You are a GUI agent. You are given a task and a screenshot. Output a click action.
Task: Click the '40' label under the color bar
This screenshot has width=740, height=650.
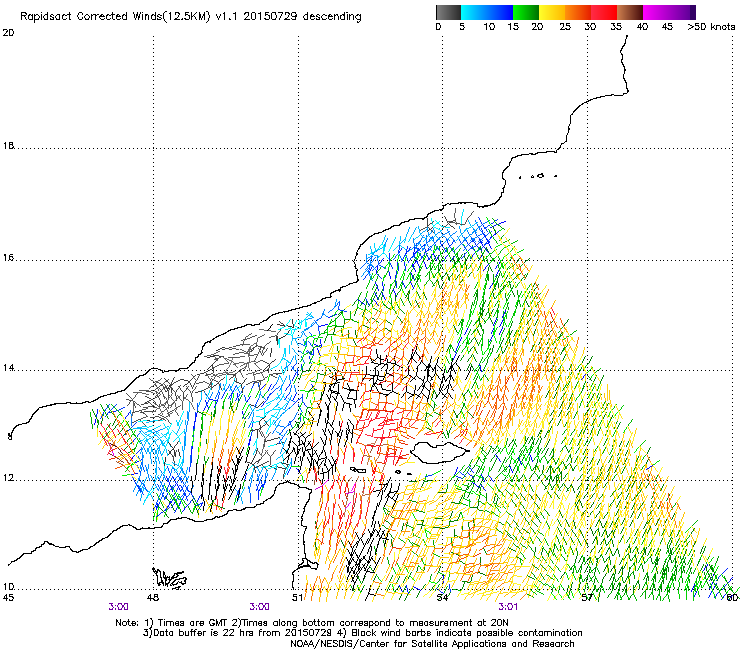pyautogui.click(x=642, y=27)
